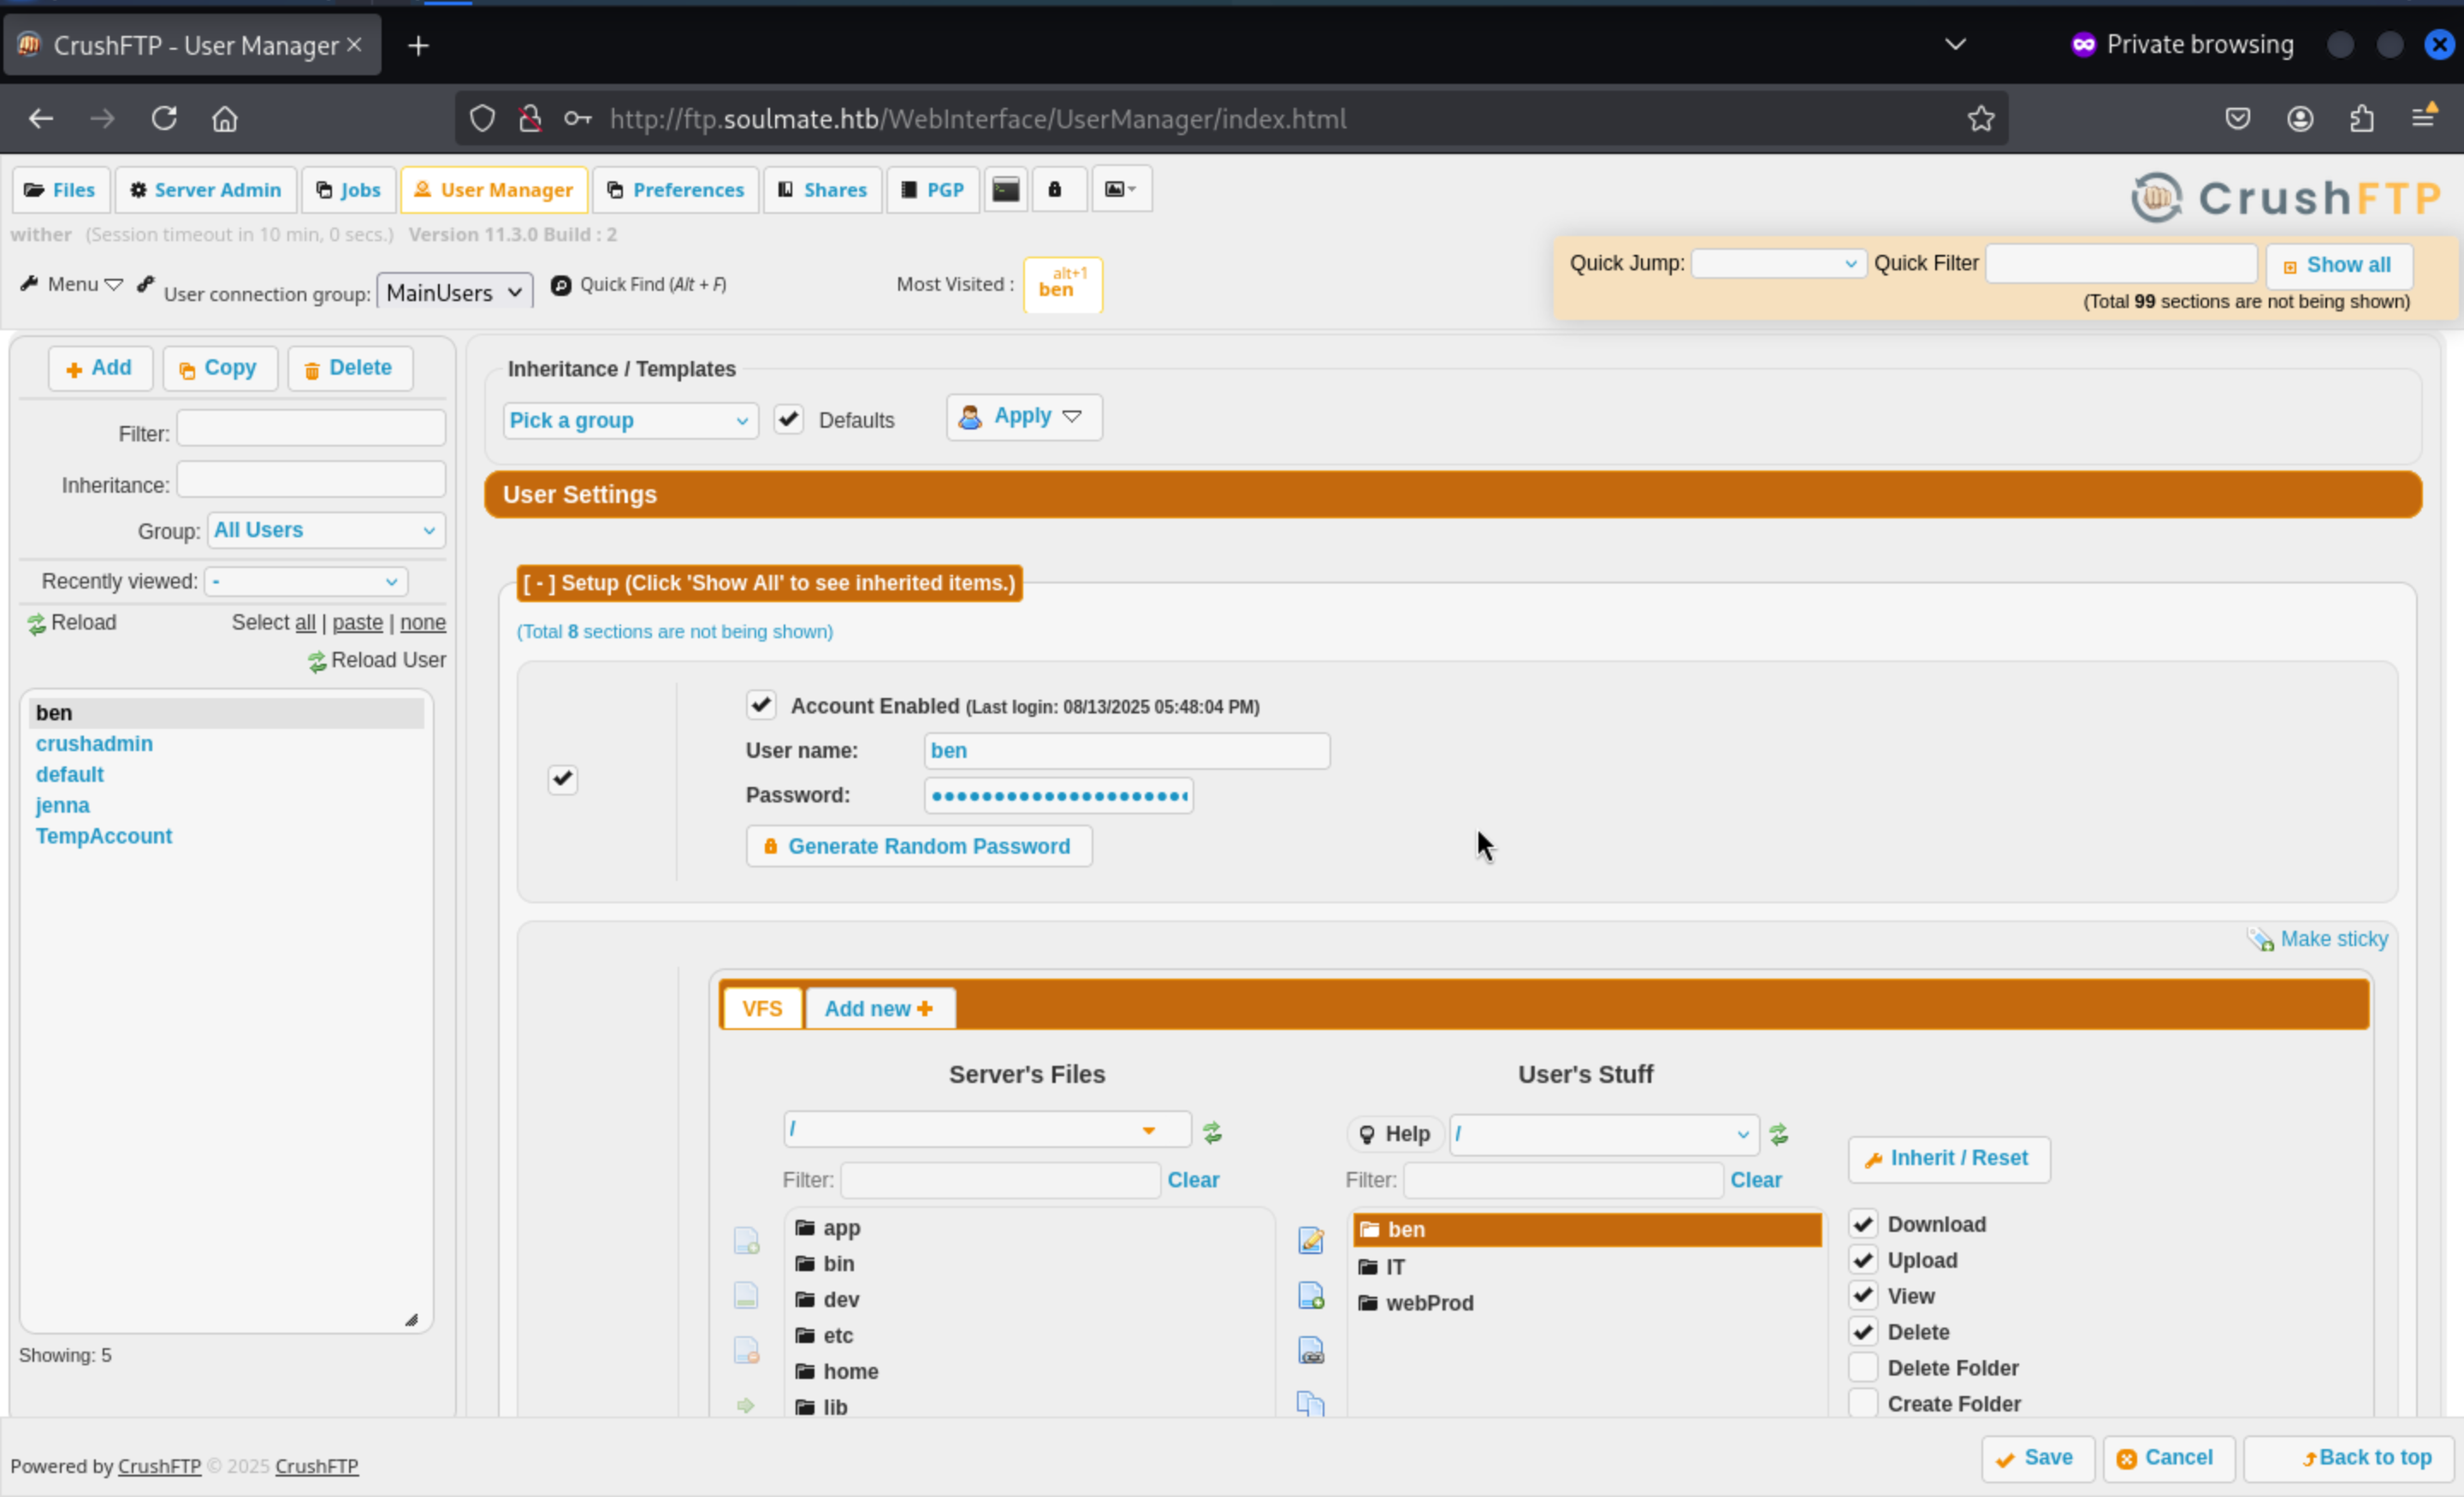
Task: Bookmark the page with the star icon
Action: [1980, 119]
